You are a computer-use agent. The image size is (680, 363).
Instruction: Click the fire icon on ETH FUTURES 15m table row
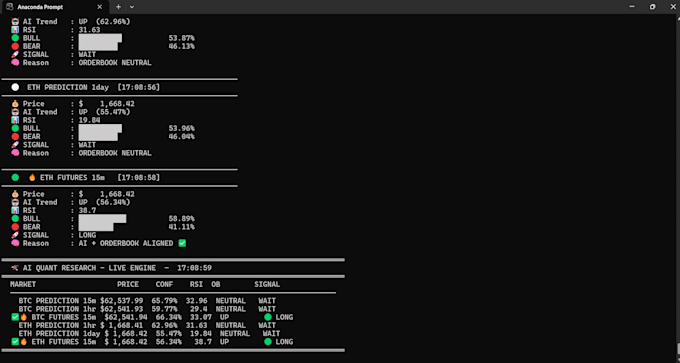tap(23, 342)
